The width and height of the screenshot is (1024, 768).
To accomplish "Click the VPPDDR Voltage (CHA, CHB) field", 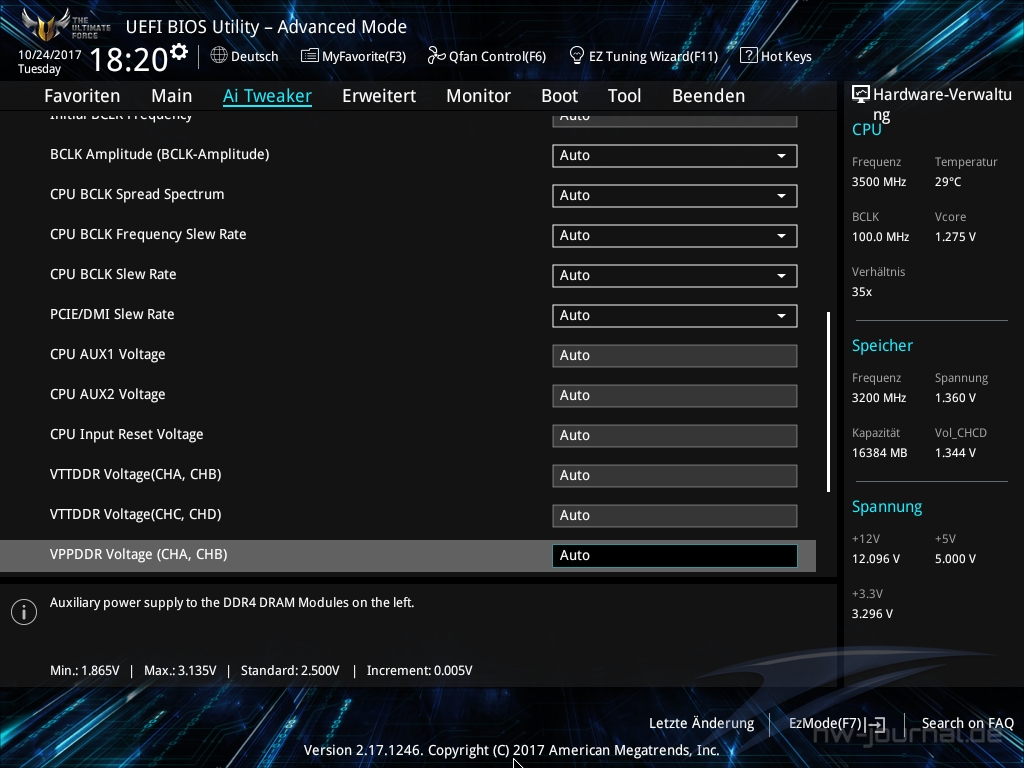I will coord(674,556).
